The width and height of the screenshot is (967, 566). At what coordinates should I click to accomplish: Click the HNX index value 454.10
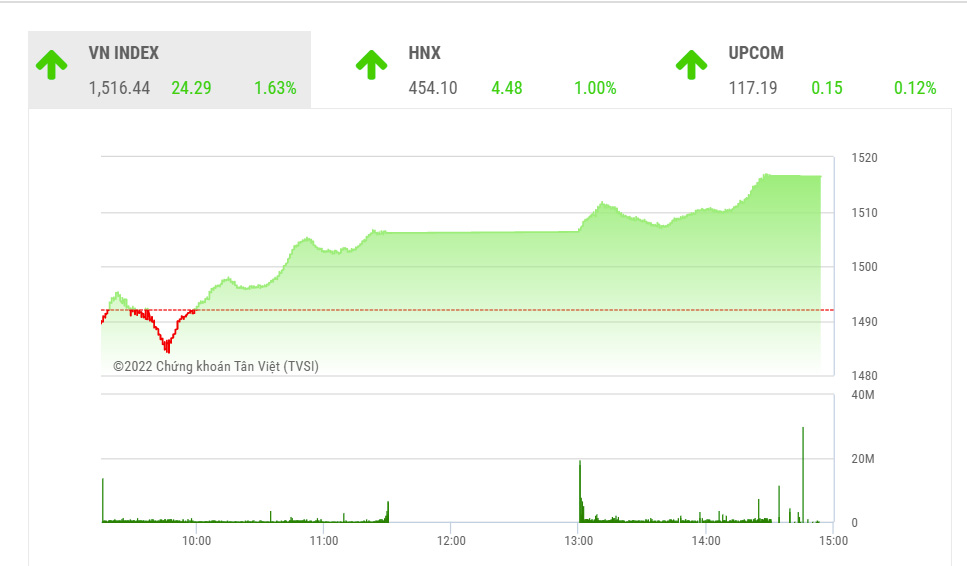tap(433, 88)
